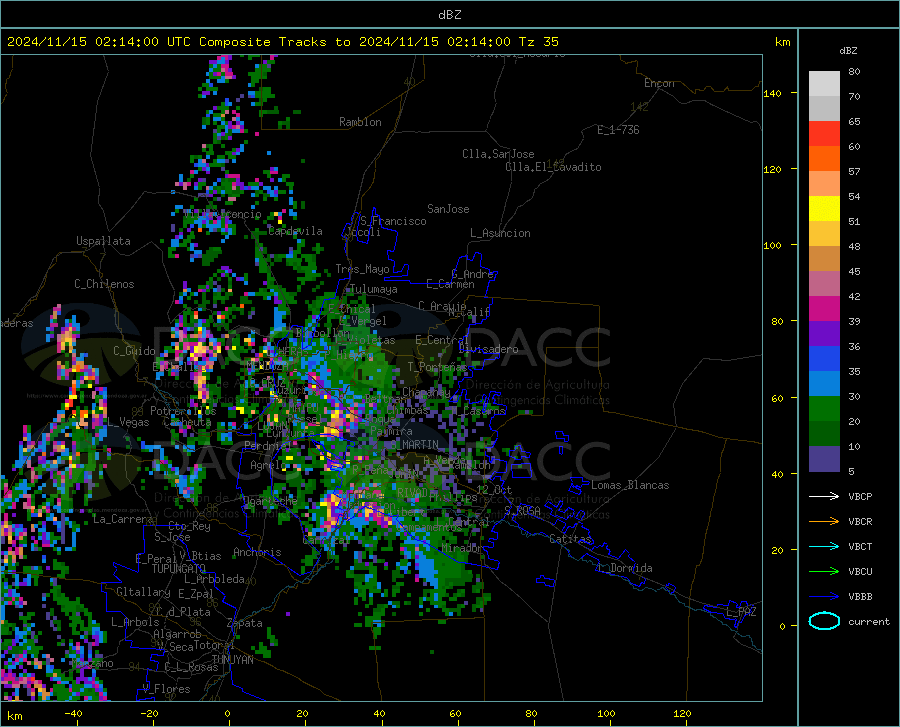This screenshot has width=900, height=727.
Task: Click the L_Vegas map label
Action: tap(128, 422)
